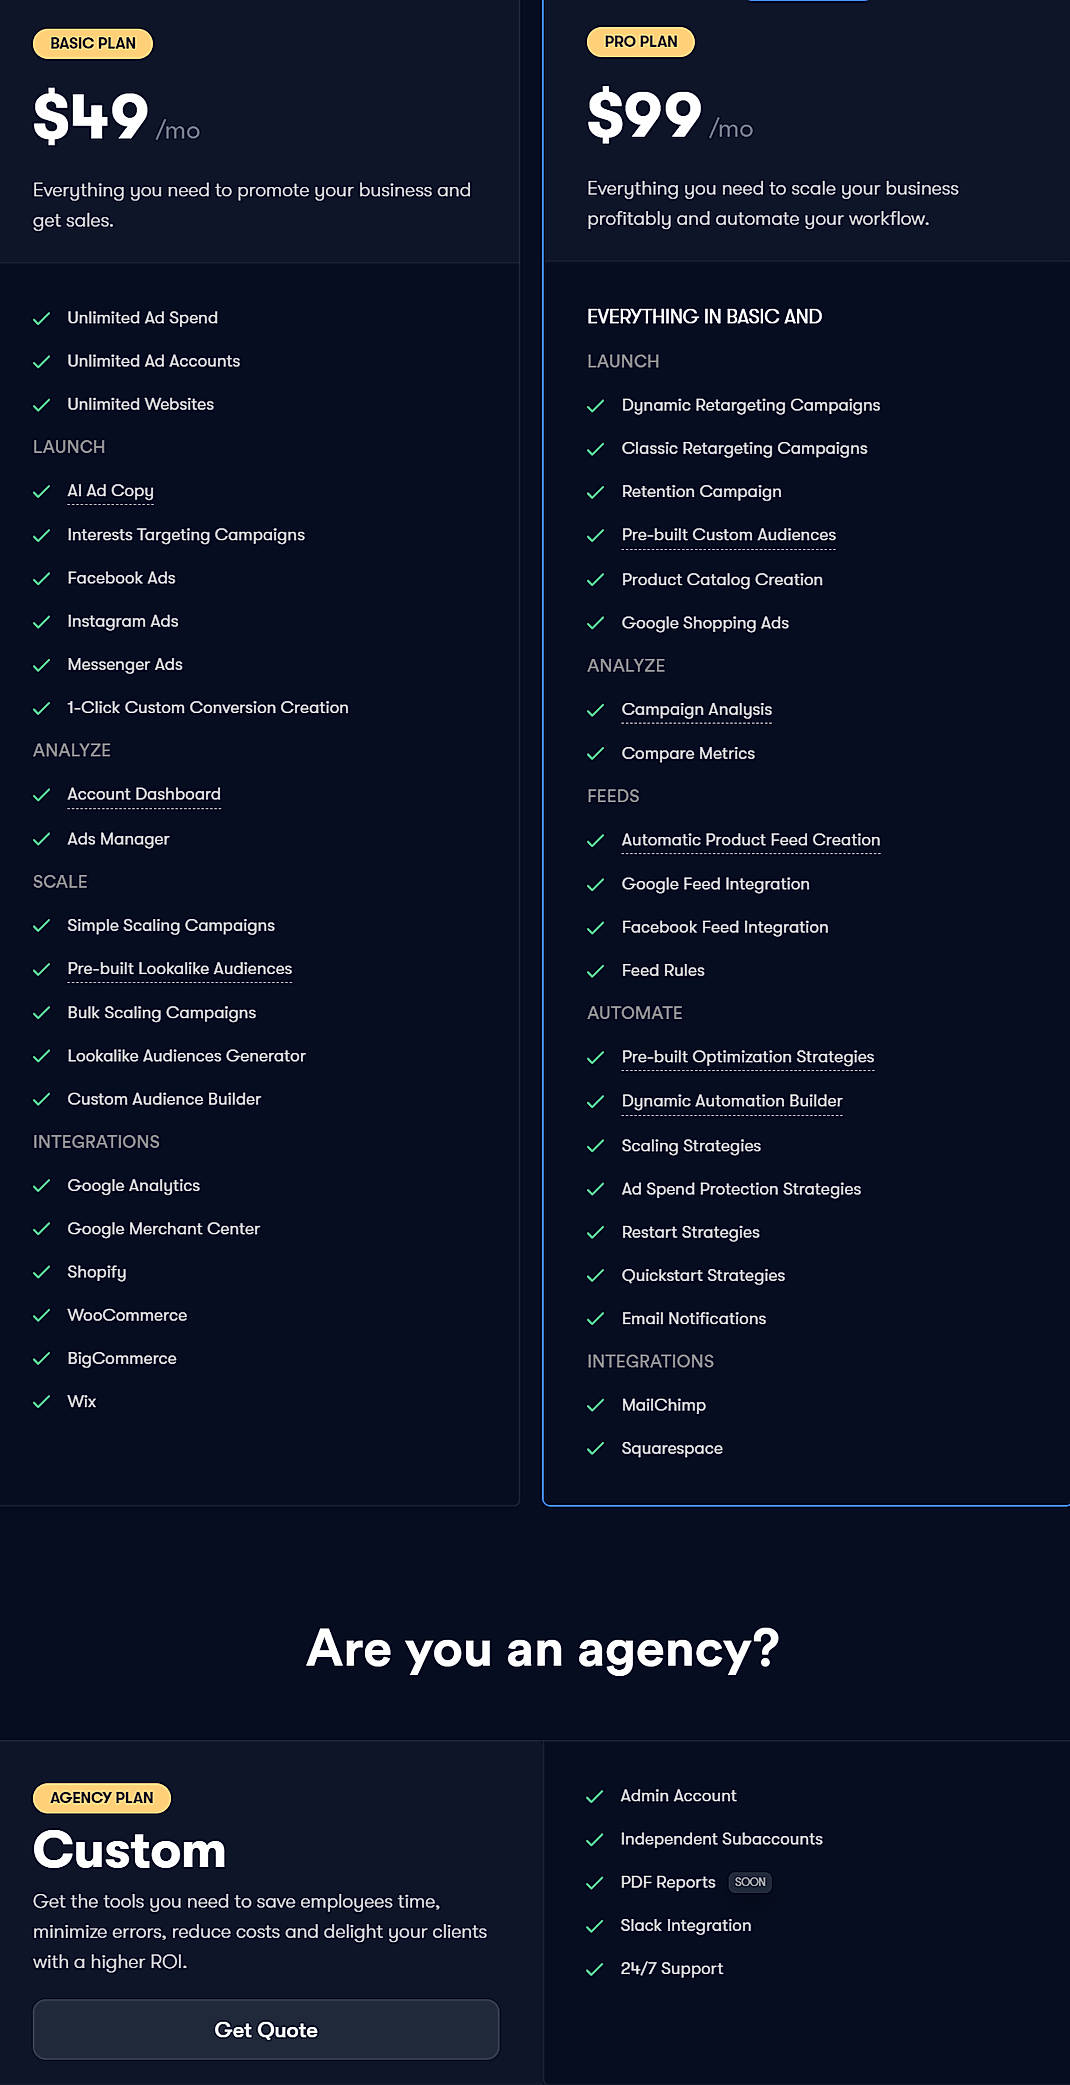
Task: Click the checkmark beside Slack Integration
Action: pyautogui.click(x=595, y=1925)
